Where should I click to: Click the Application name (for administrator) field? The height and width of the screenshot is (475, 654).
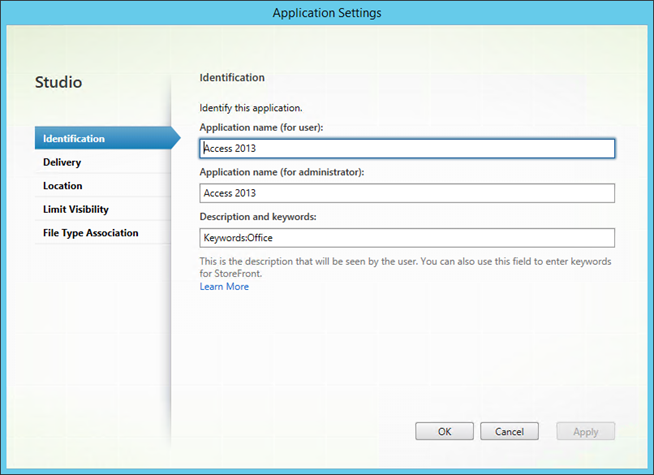pos(407,193)
